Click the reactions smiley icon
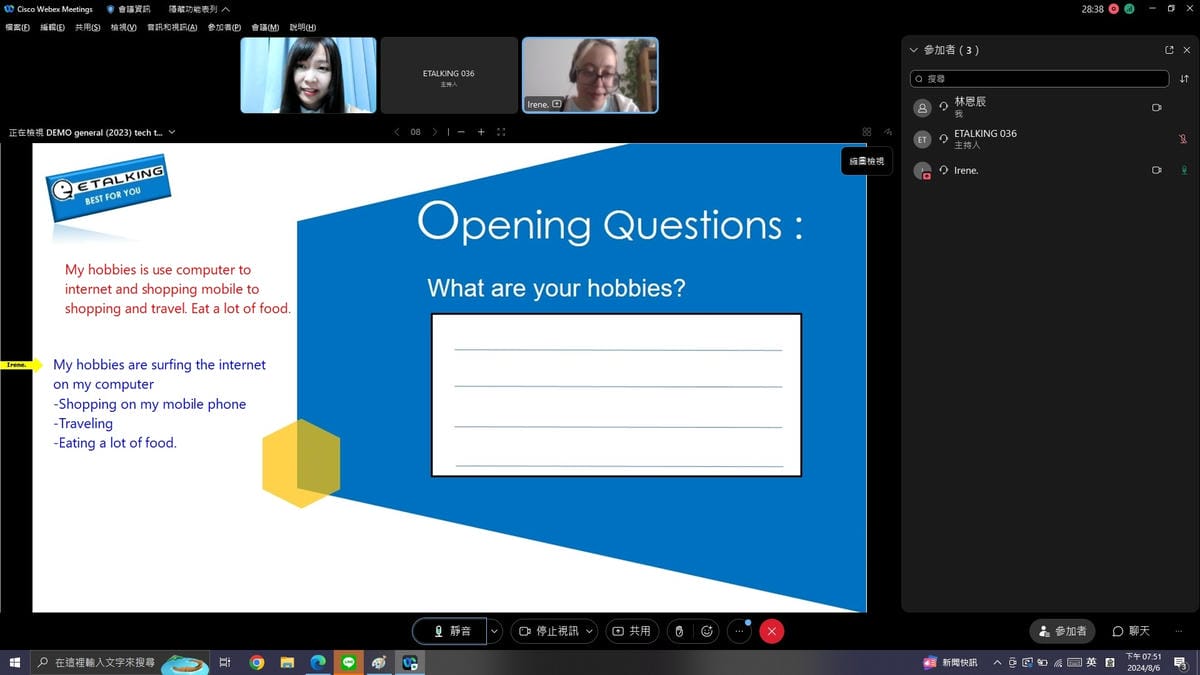Image resolution: width=1200 pixels, height=675 pixels. 707,631
